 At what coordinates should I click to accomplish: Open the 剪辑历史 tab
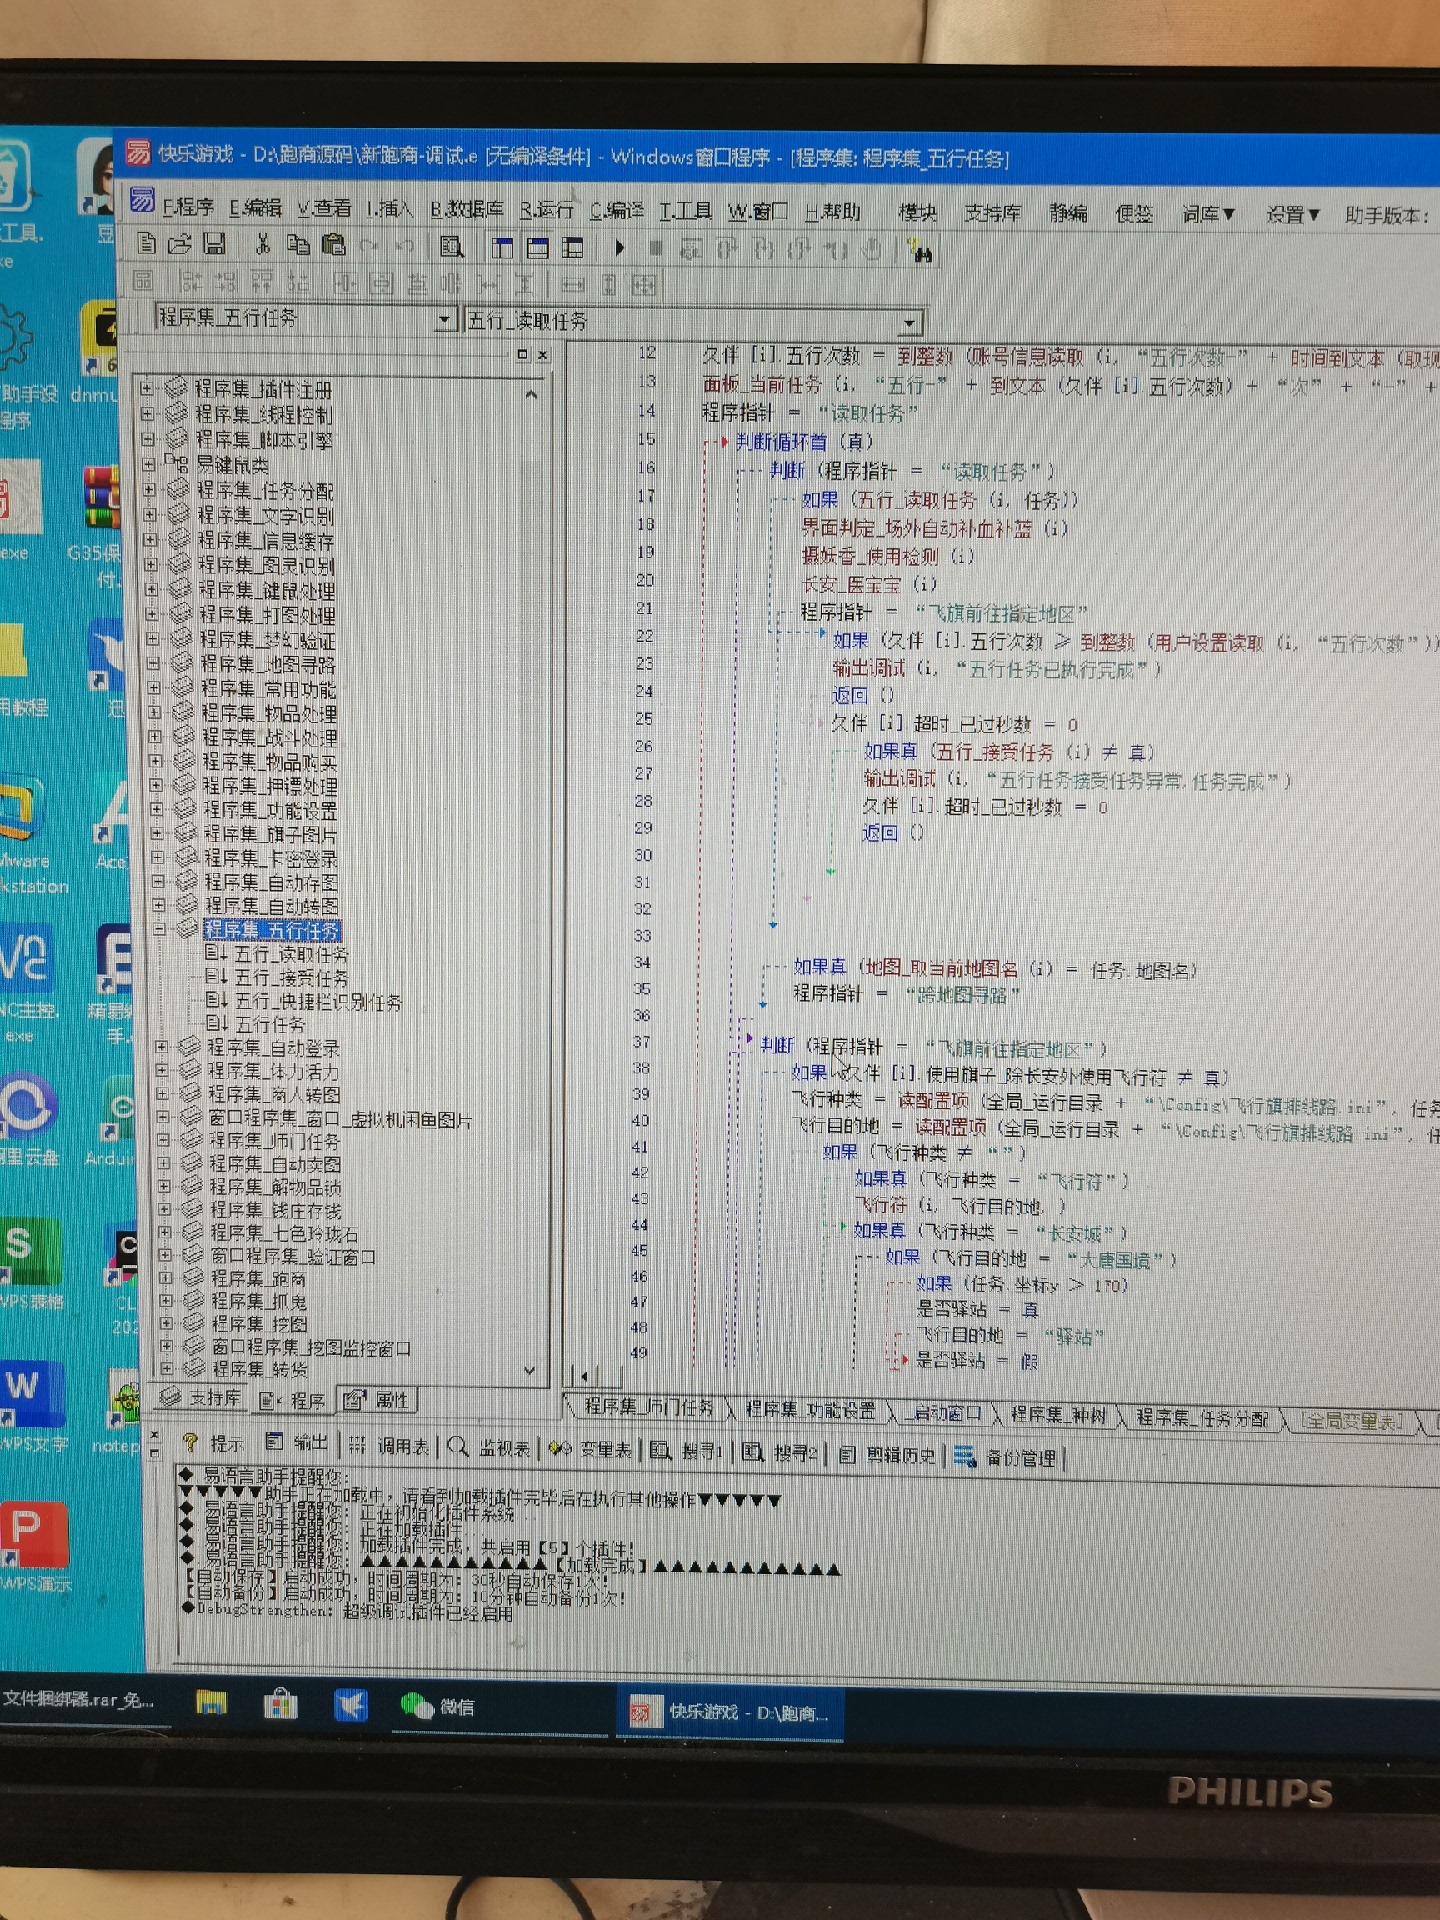[x=889, y=1455]
